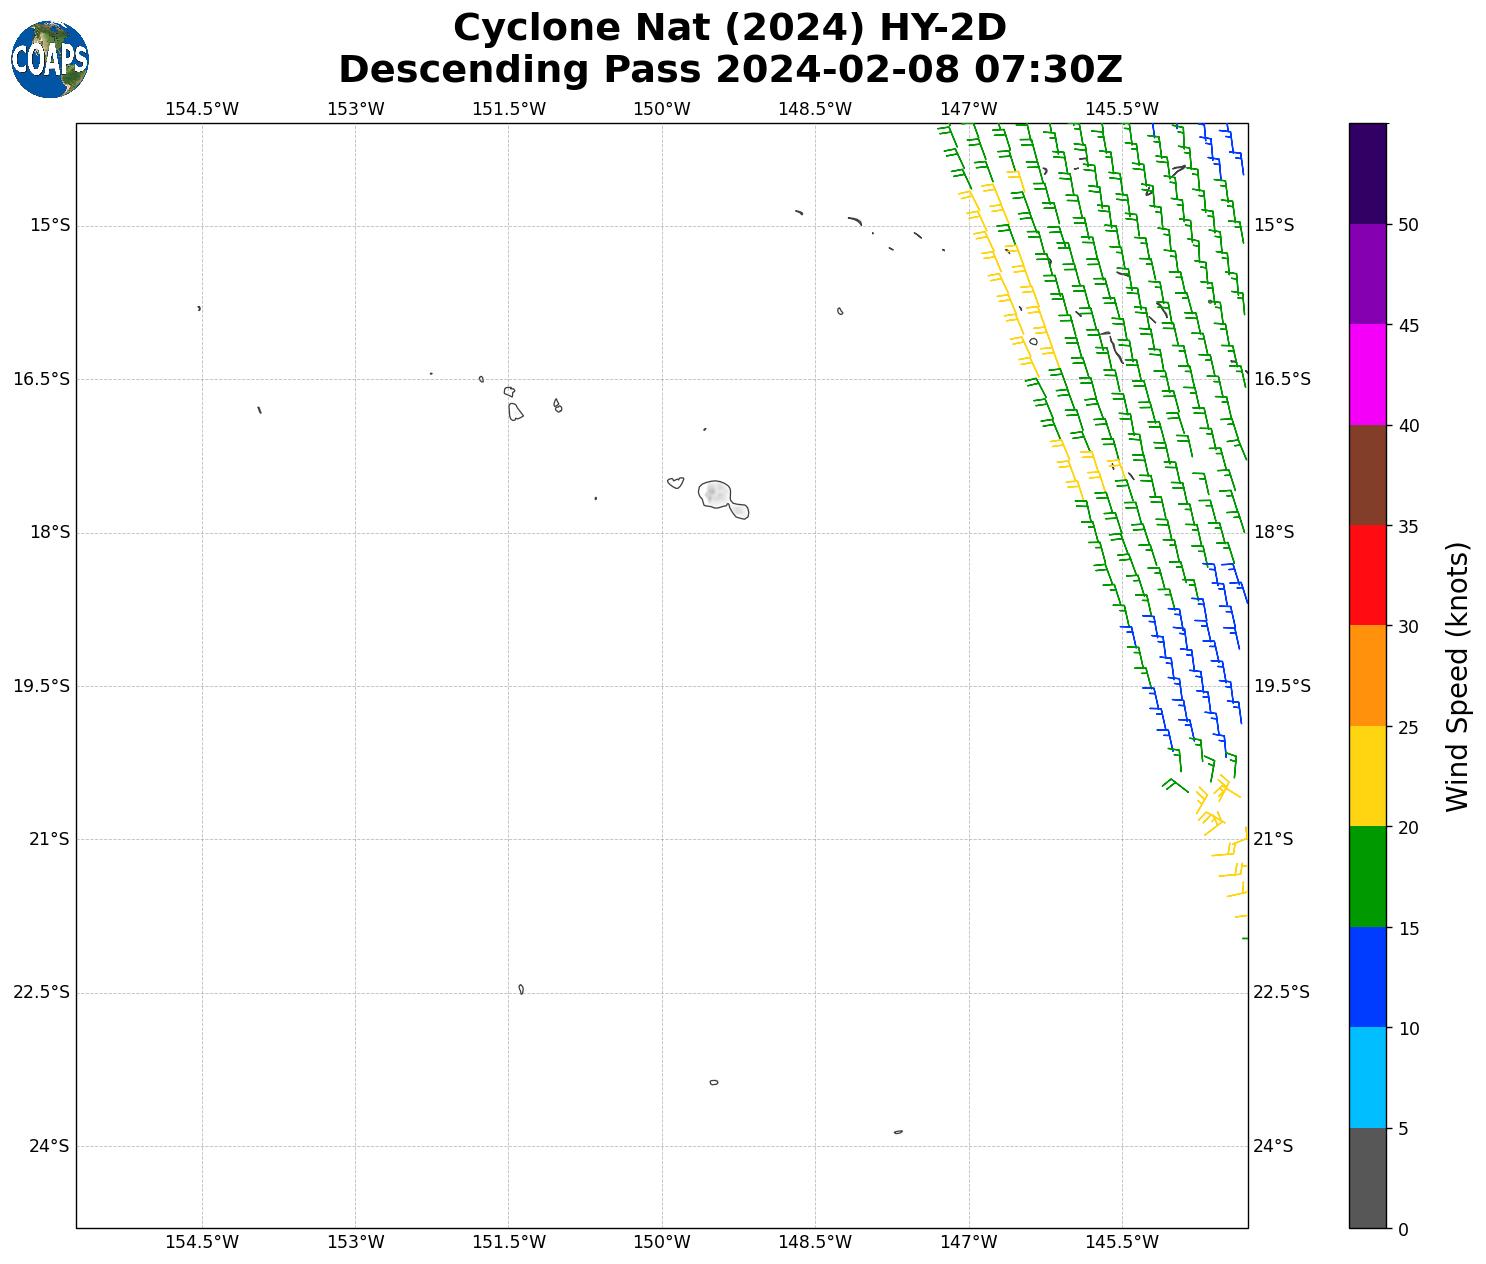Click the "Wind Speed (knots)" colorbar label

(1458, 676)
